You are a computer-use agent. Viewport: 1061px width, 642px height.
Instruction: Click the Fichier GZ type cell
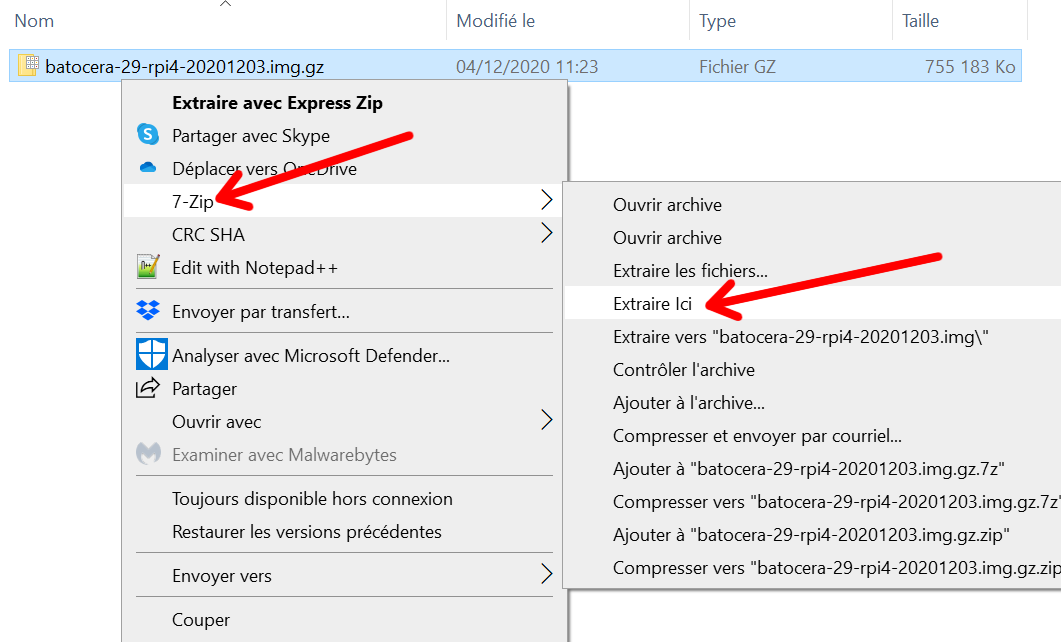[x=738, y=67]
